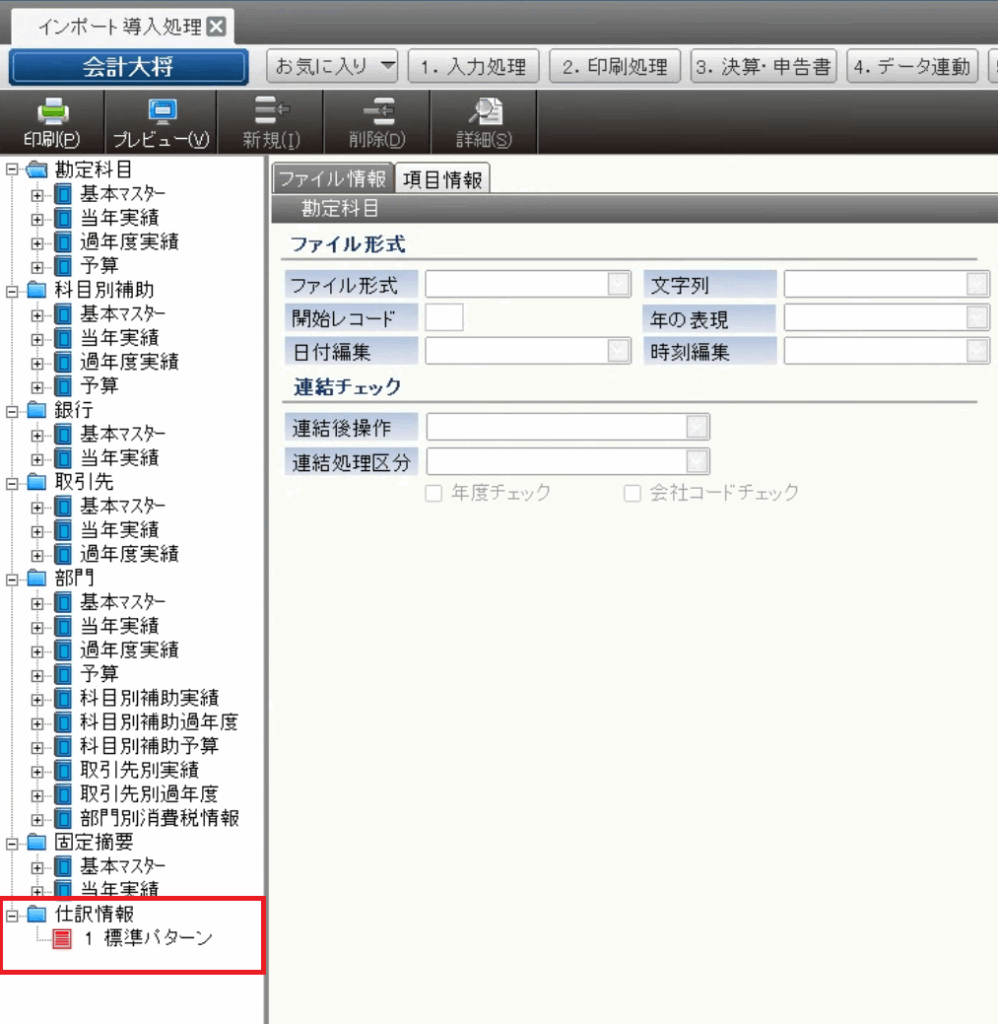
Task: Collapse the 取引先 tree node
Action: click(x=12, y=482)
